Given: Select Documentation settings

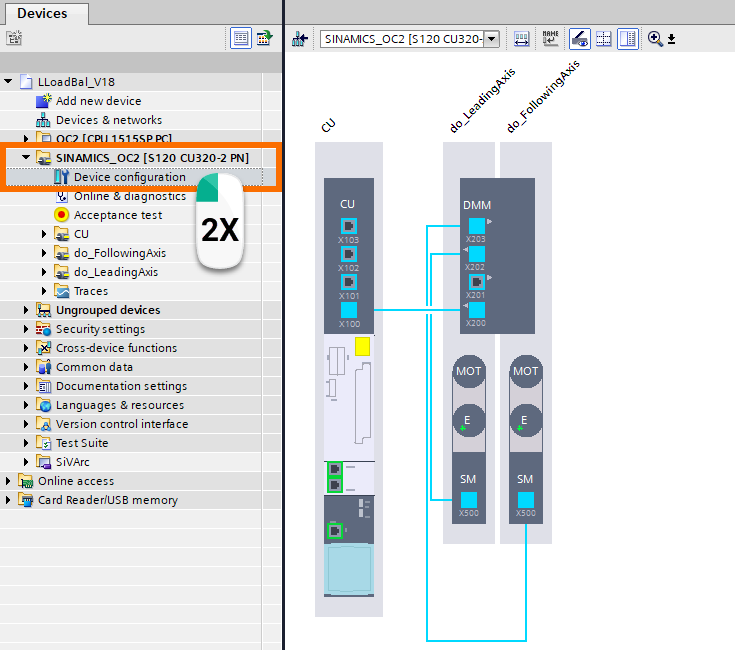Looking at the screenshot, I should click(x=121, y=386).
